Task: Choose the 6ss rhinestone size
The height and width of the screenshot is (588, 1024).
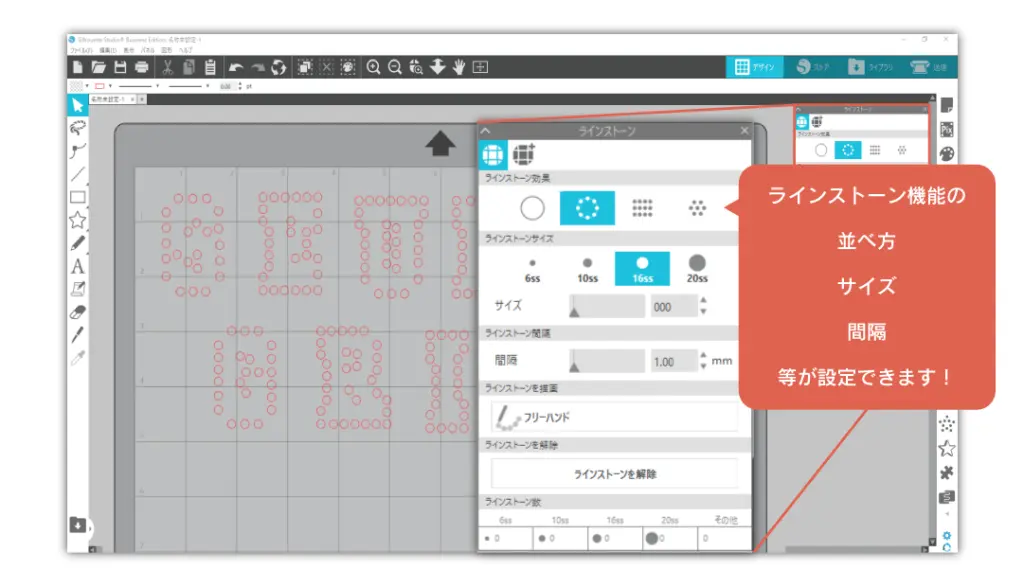Action: 532,268
